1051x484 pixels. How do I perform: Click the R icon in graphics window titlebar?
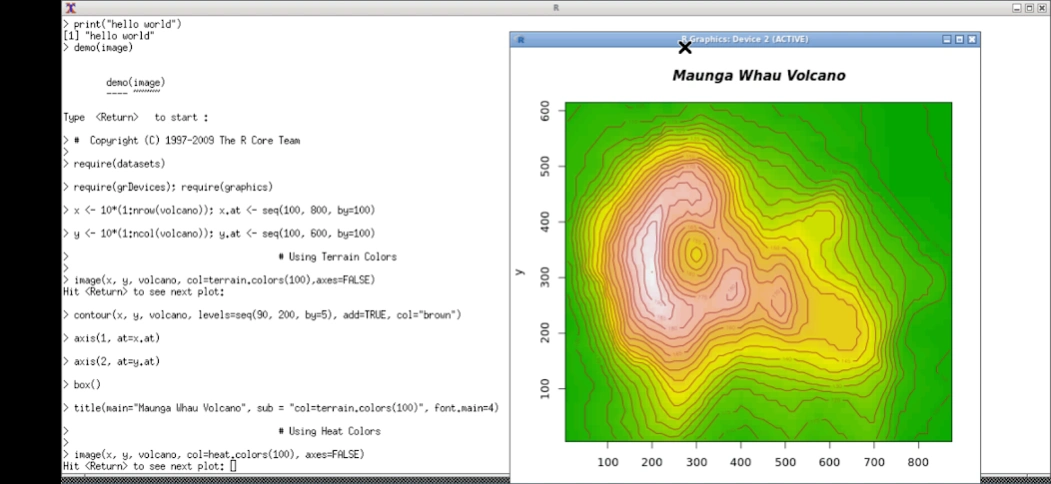click(520, 39)
